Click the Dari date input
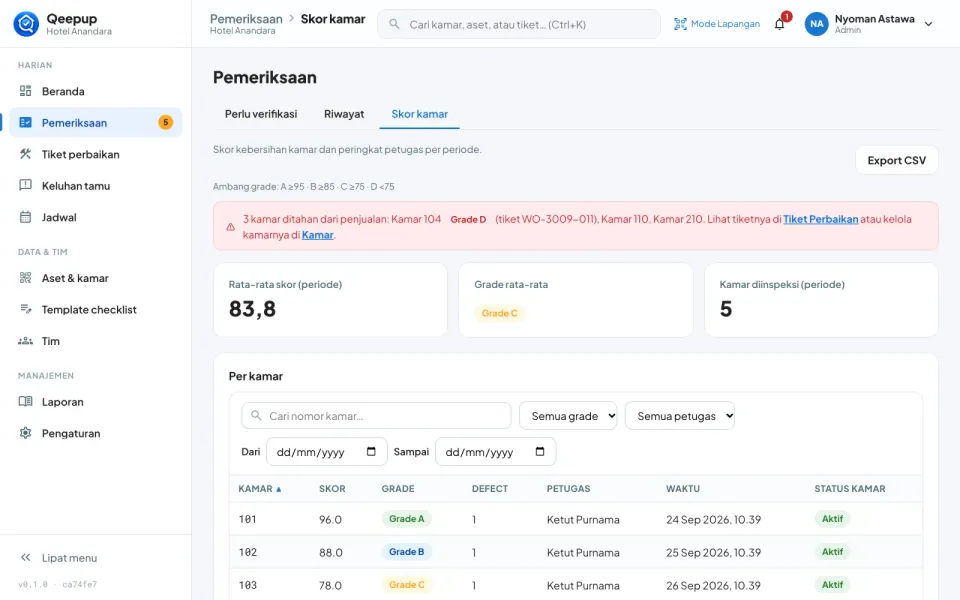 [x=327, y=452]
